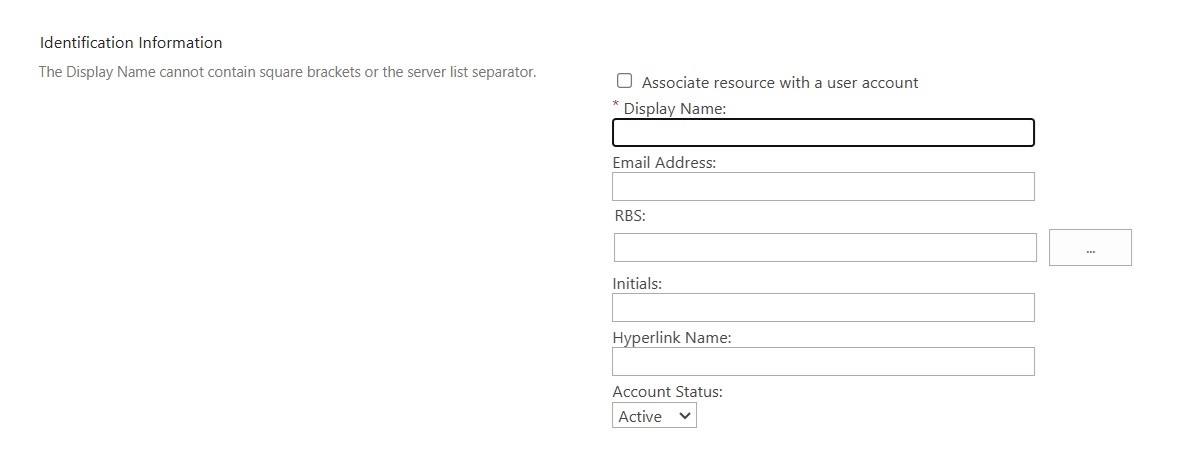Click the Identification Information section heading

click(131, 43)
